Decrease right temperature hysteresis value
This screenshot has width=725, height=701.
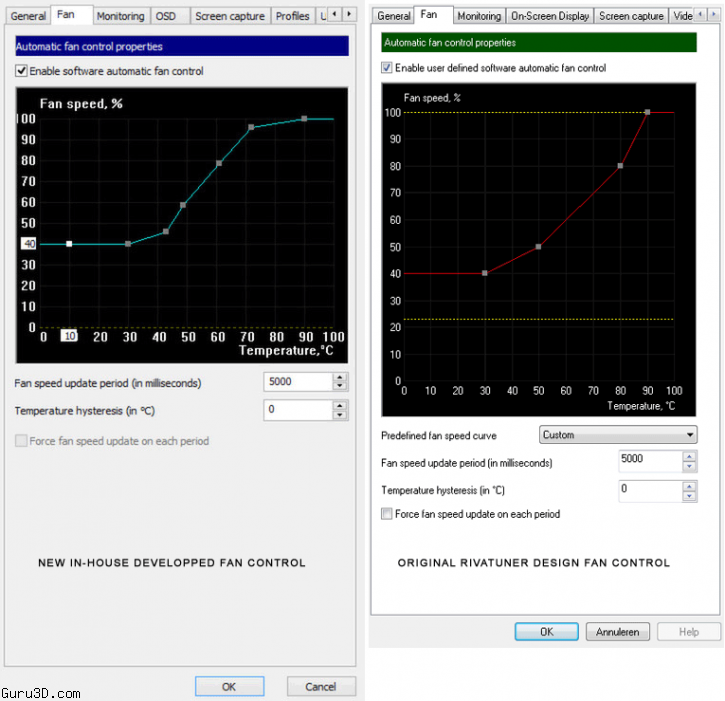point(689,496)
